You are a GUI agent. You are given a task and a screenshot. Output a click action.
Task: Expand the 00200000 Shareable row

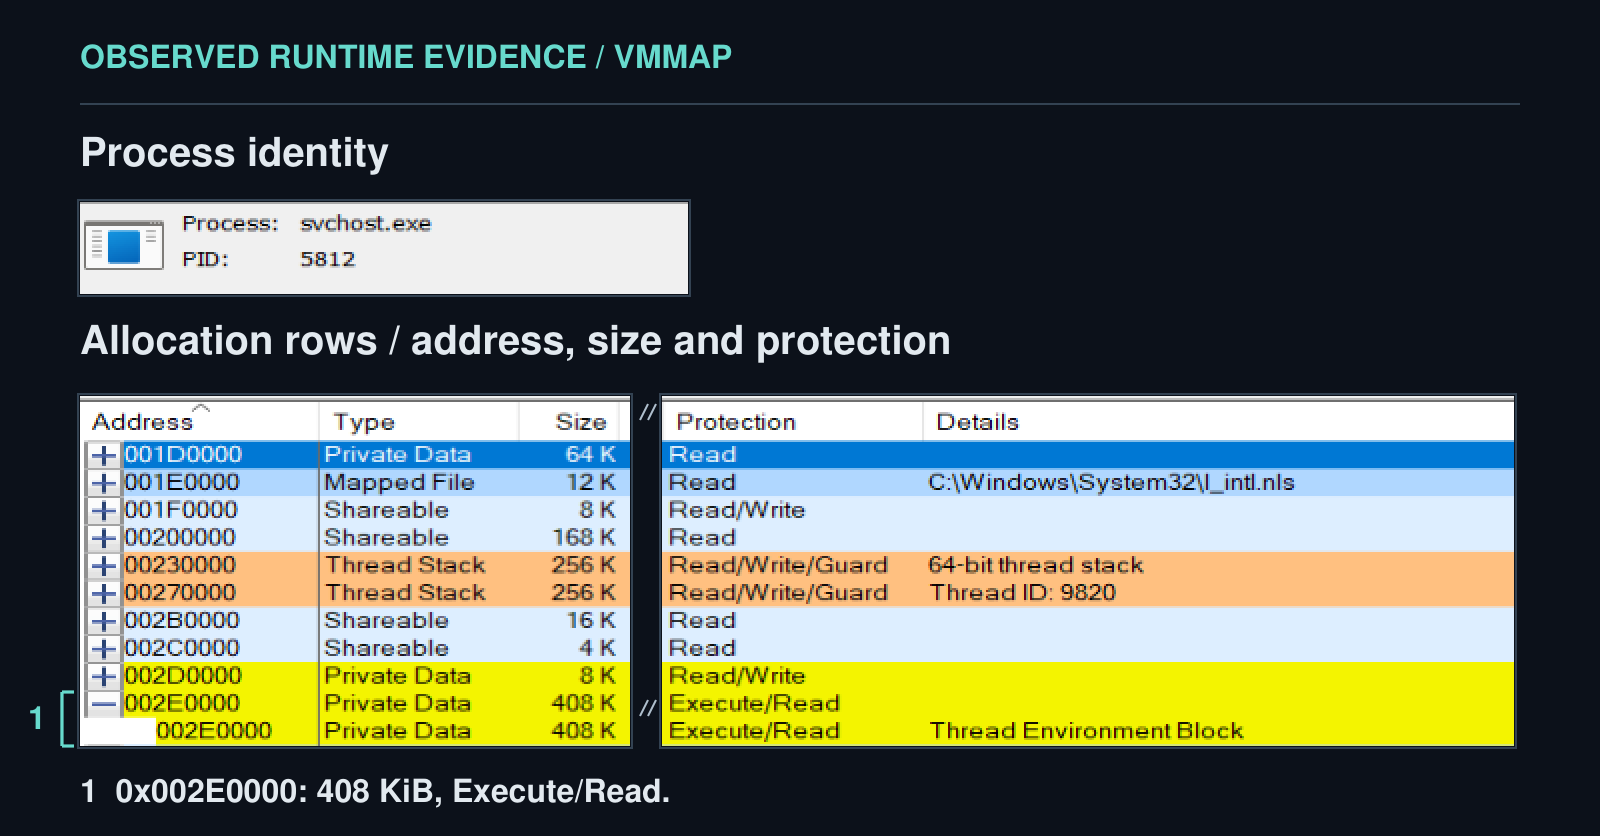[104, 538]
